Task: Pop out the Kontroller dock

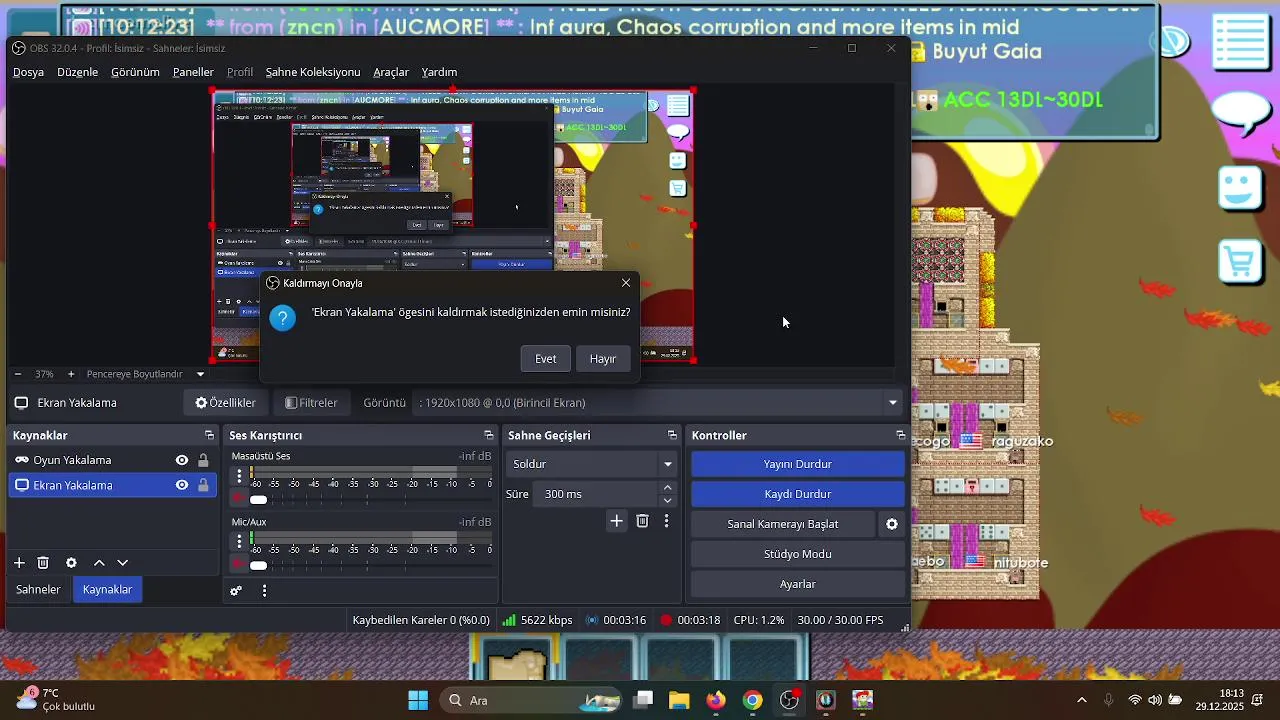Action: (900, 435)
